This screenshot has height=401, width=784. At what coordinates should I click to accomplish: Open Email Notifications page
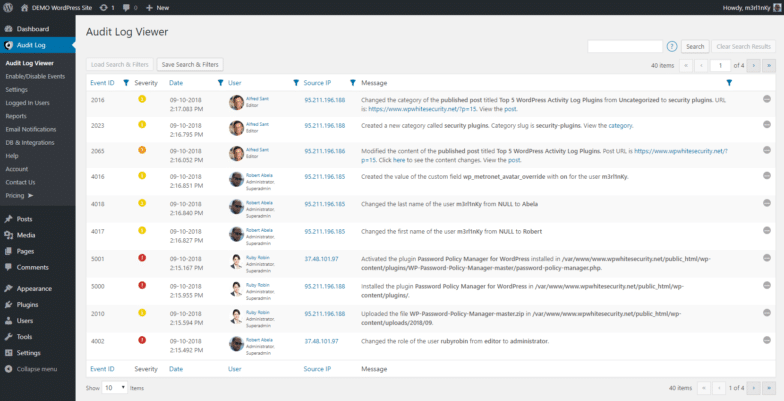pyautogui.click(x=31, y=129)
